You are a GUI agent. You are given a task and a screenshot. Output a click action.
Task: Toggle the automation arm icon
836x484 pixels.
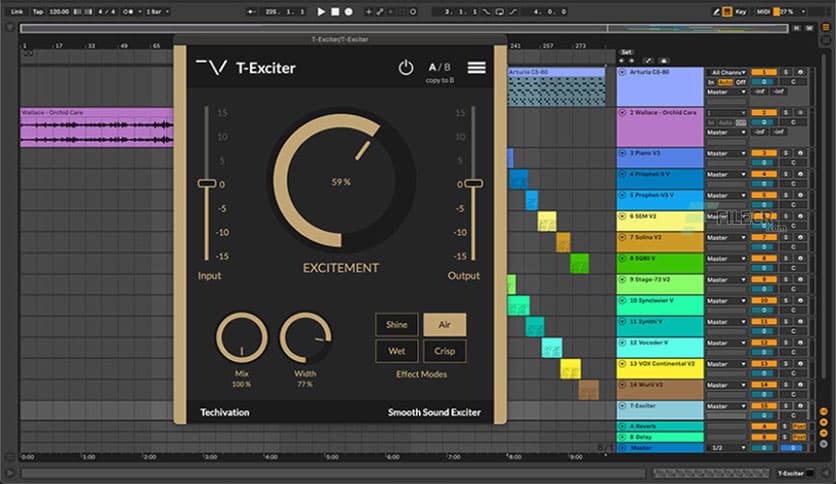[380, 11]
